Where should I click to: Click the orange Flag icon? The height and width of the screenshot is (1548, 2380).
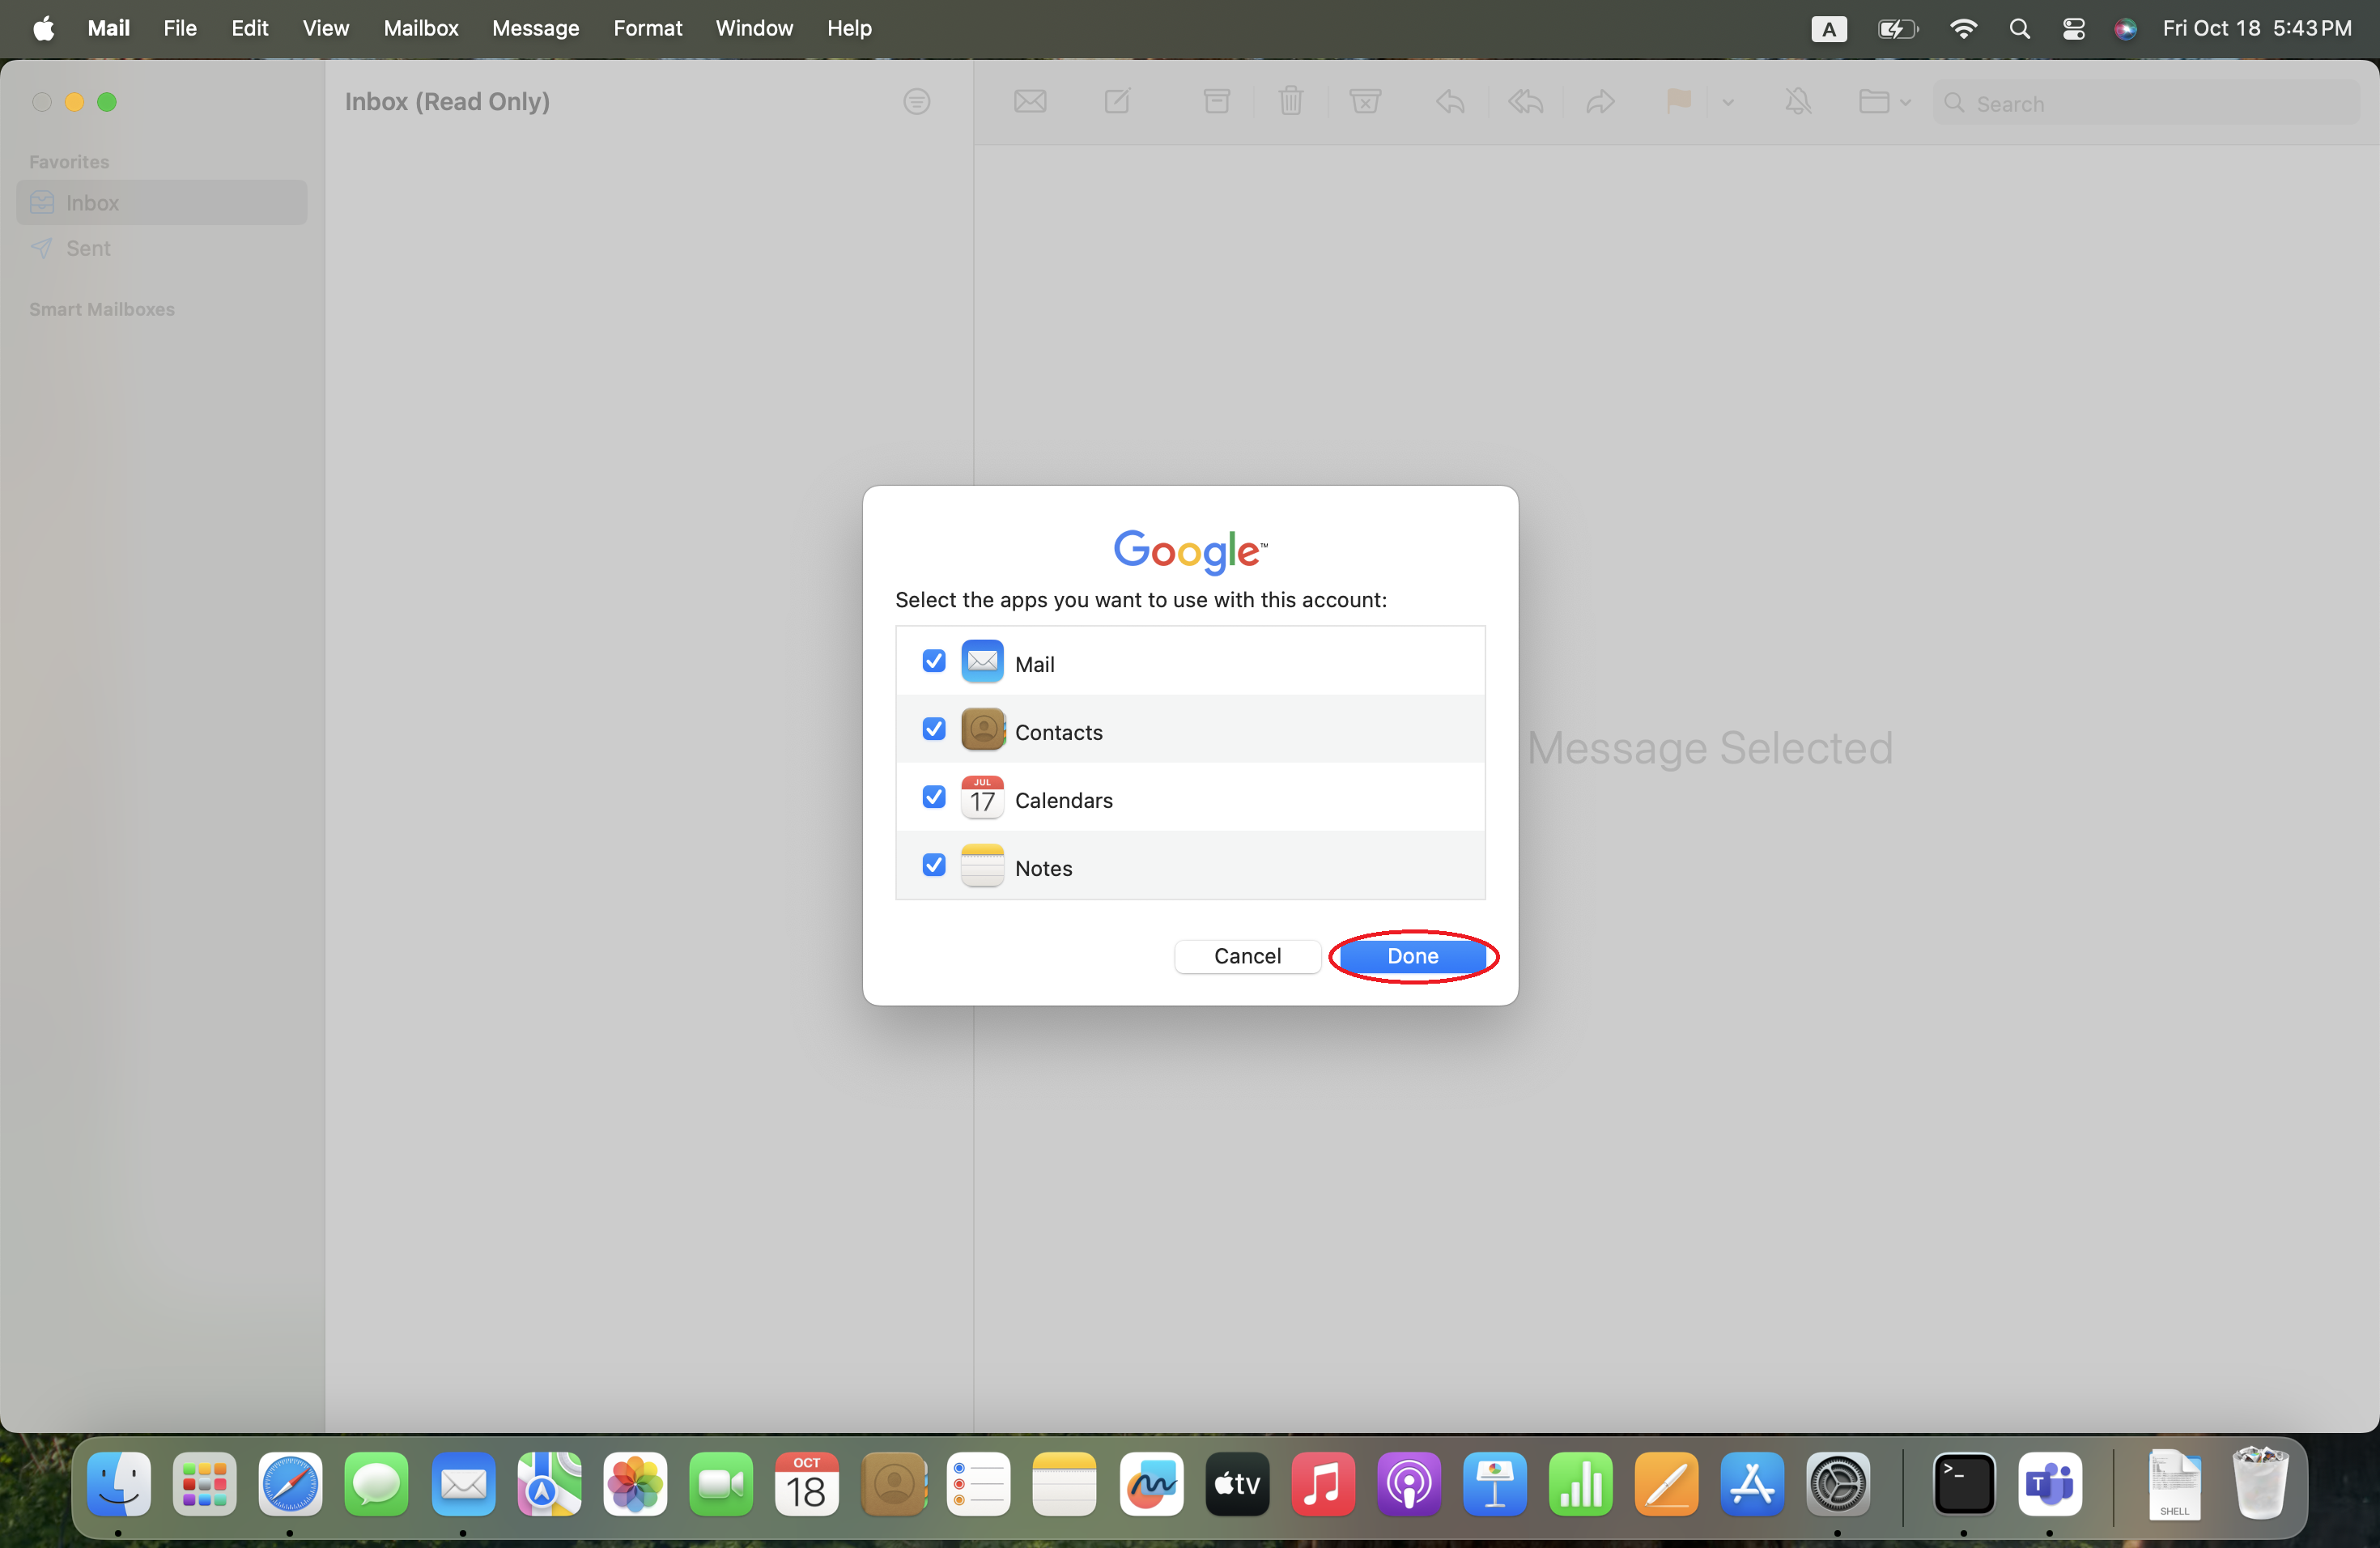1678,101
